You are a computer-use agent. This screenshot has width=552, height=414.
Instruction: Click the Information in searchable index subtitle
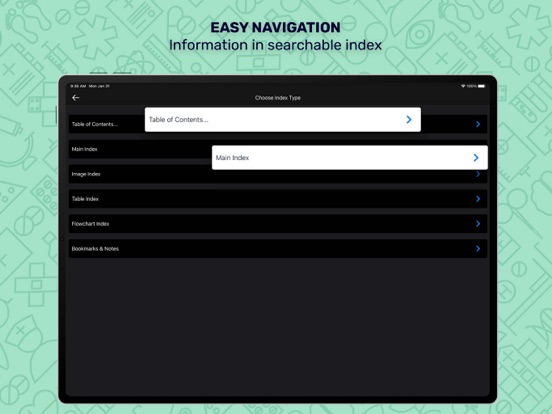coord(276,45)
